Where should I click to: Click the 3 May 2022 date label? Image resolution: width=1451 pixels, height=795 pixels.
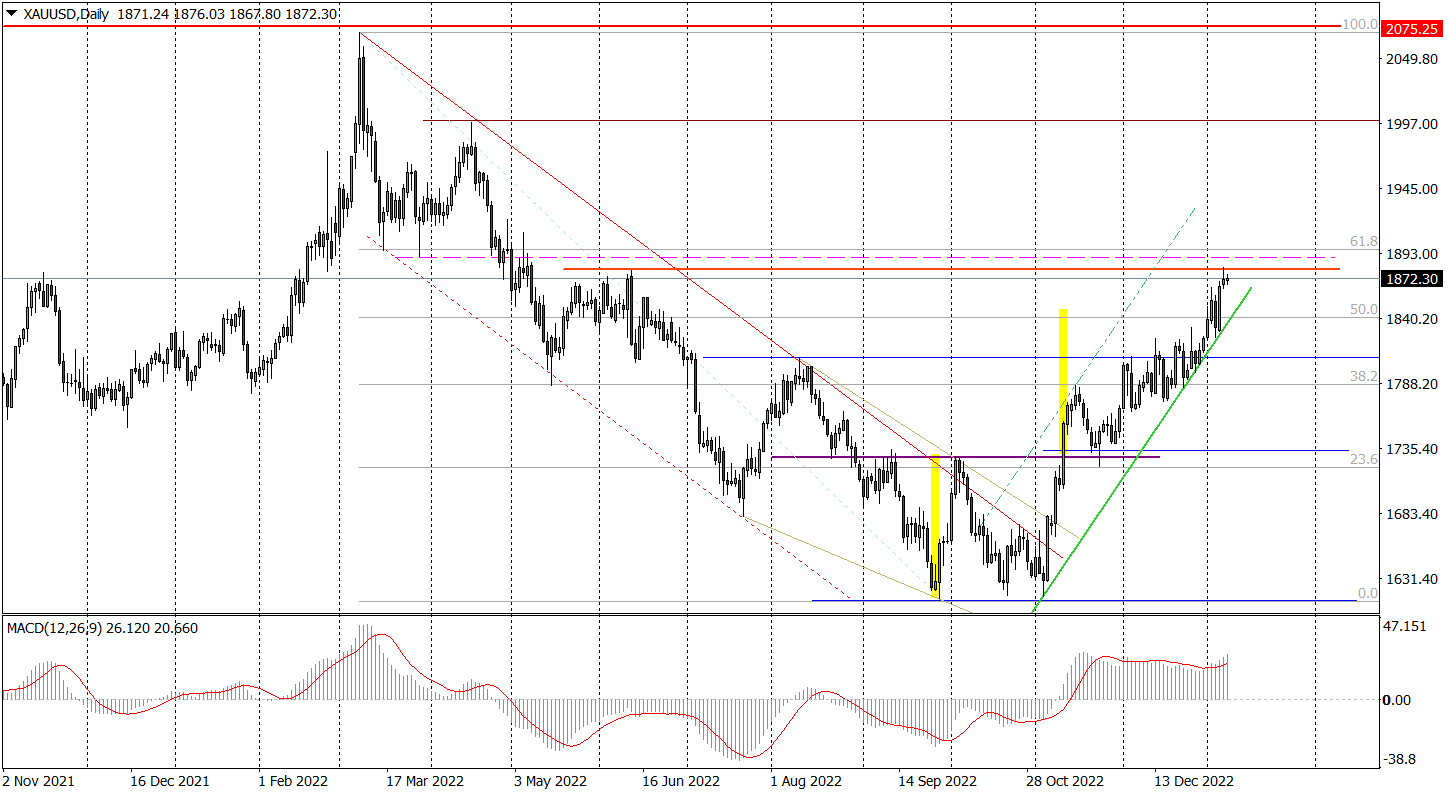[x=550, y=780]
